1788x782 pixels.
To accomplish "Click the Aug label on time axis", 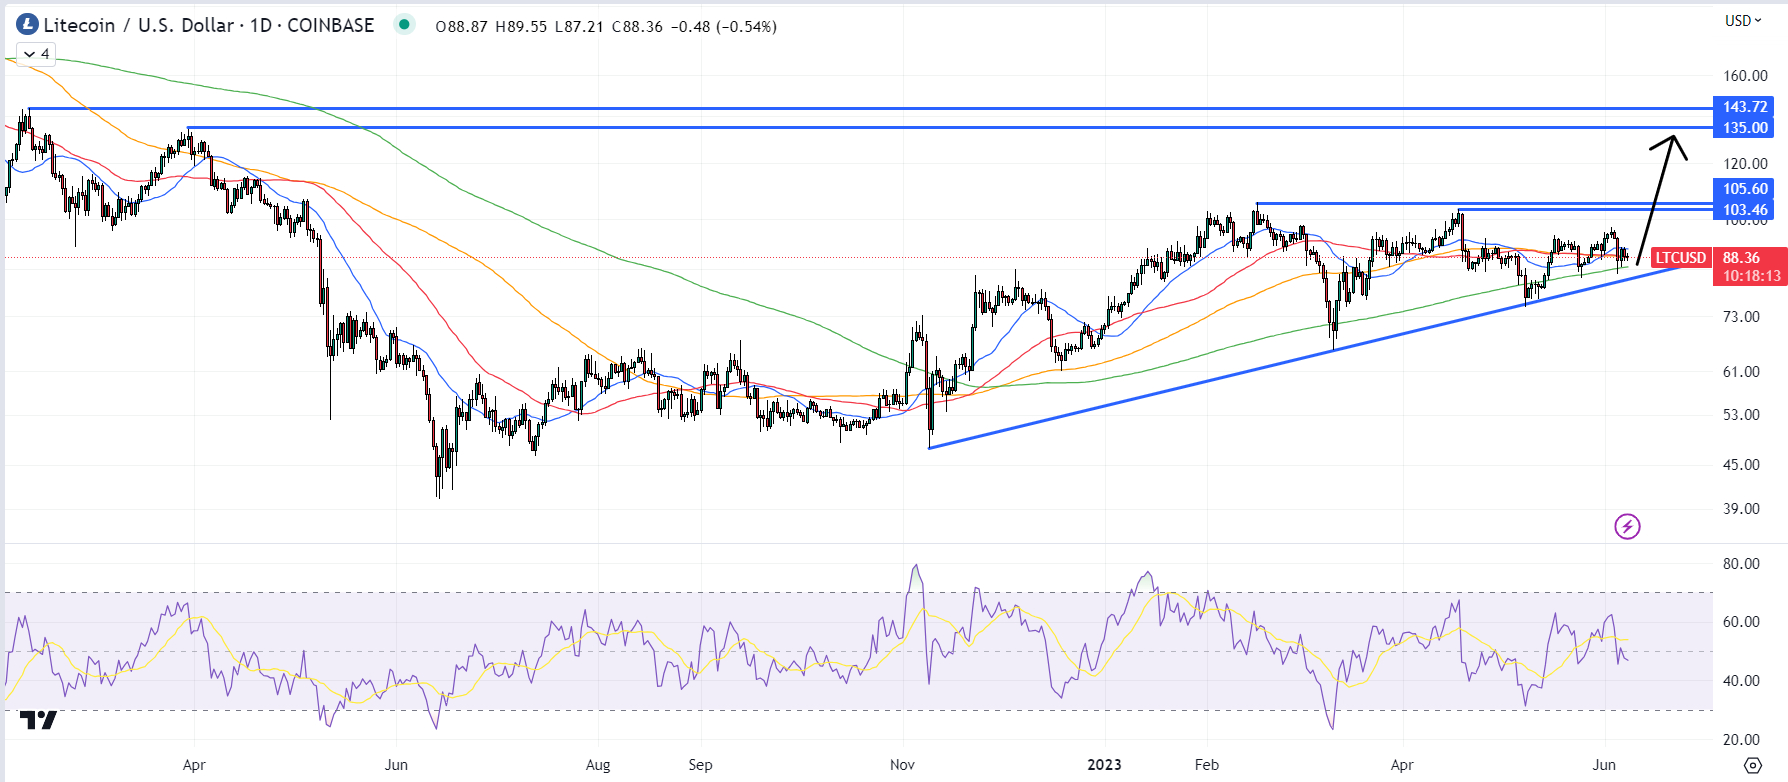I will coord(598,765).
